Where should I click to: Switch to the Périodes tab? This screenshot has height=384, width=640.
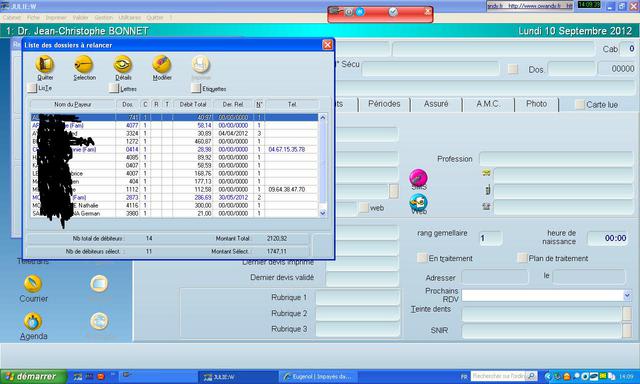tap(384, 104)
